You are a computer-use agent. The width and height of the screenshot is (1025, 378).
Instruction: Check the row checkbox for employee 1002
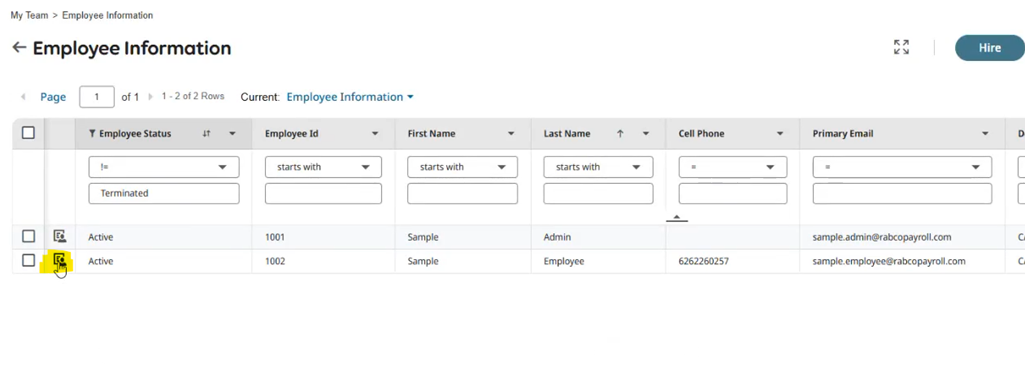tap(28, 260)
